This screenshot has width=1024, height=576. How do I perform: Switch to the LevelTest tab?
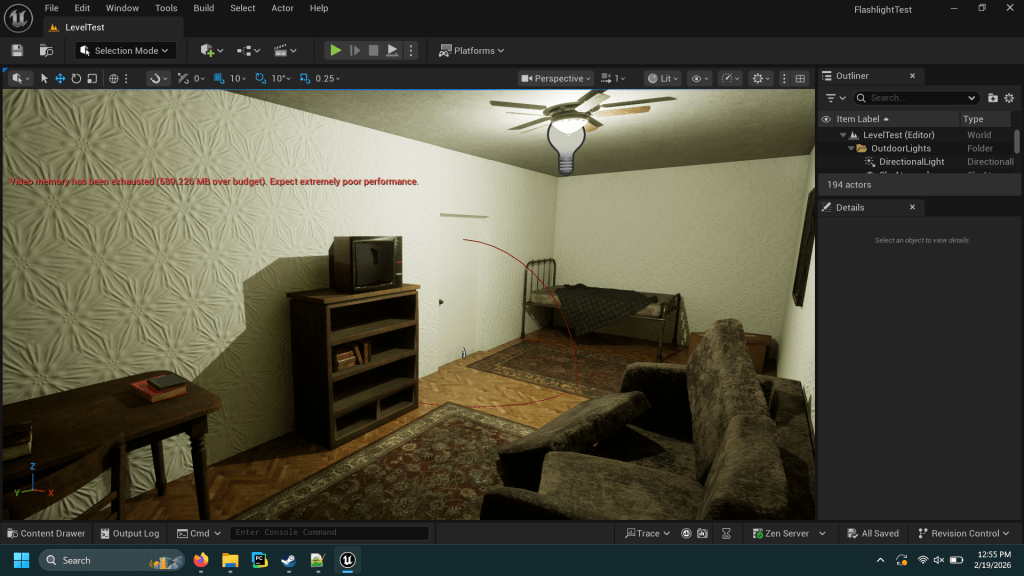(84, 27)
